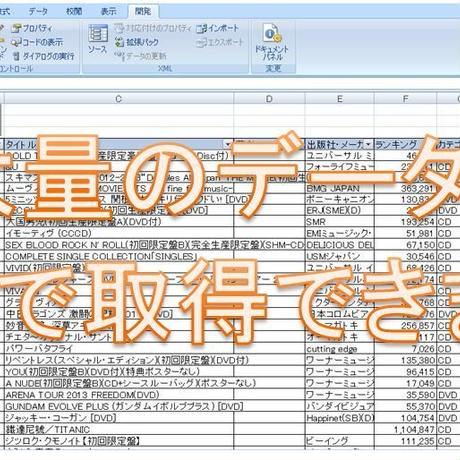The image size is (460, 460).
Task: Select ranking value 111,235
Action: point(405,441)
